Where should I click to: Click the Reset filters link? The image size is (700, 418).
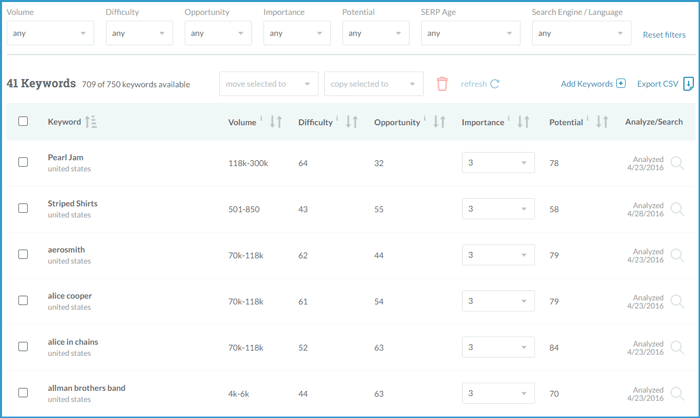[x=664, y=35]
